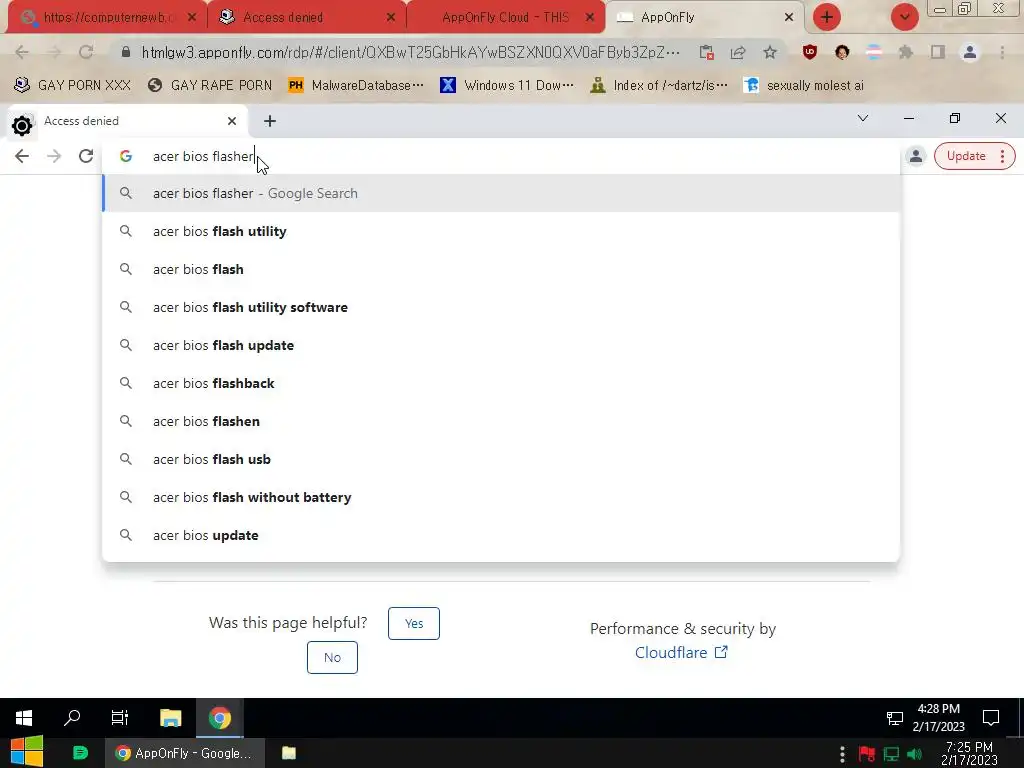This screenshot has width=1024, height=768.
Task: Close the AppOnFly tab
Action: (788, 18)
